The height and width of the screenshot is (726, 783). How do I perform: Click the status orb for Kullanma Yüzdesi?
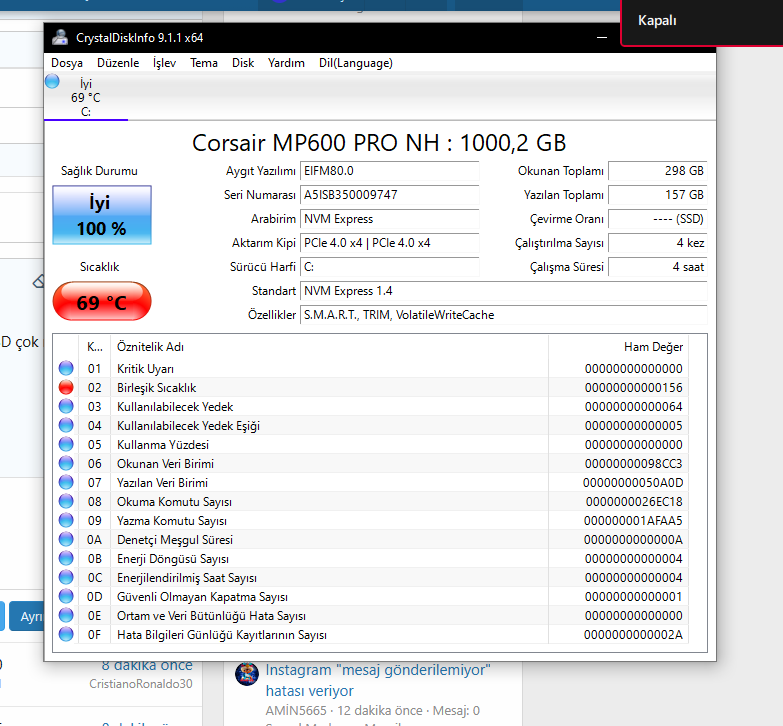[66, 444]
